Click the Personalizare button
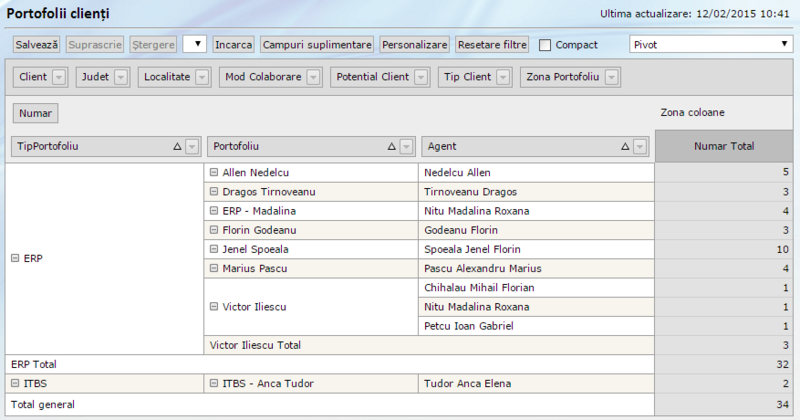800x420 pixels. pyautogui.click(x=414, y=45)
